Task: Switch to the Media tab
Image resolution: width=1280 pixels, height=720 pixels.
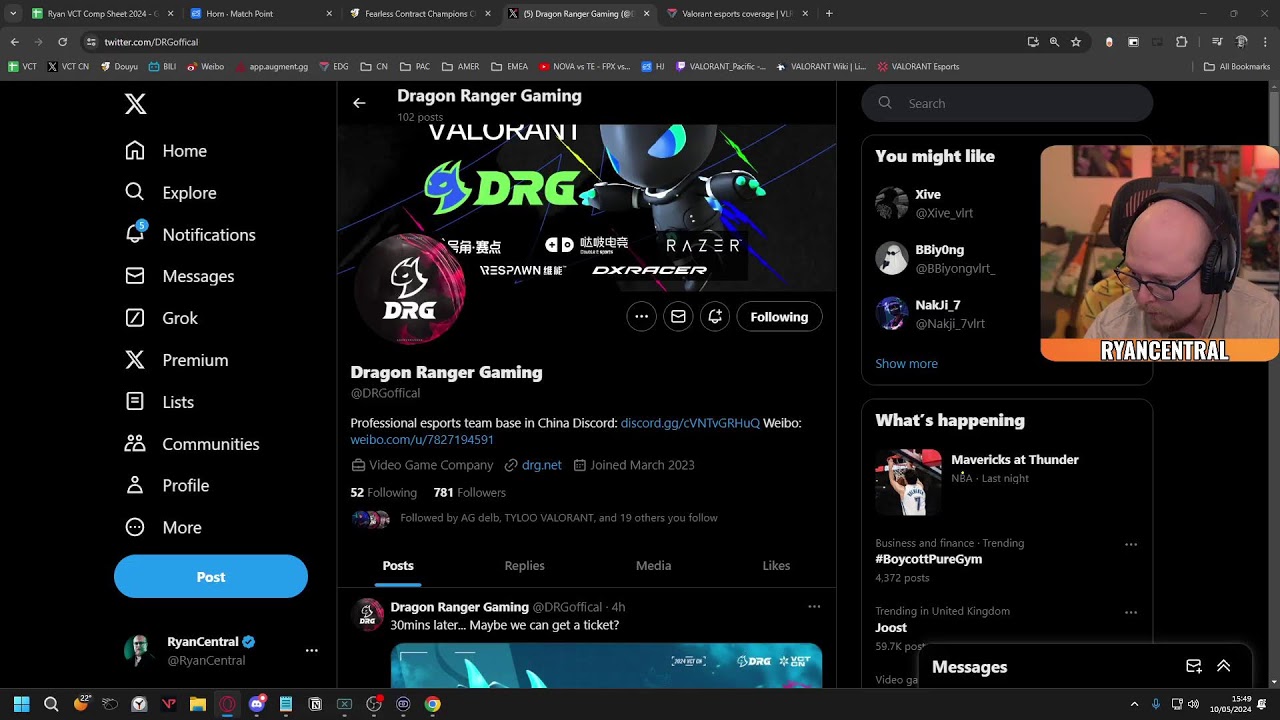Action: point(653,566)
